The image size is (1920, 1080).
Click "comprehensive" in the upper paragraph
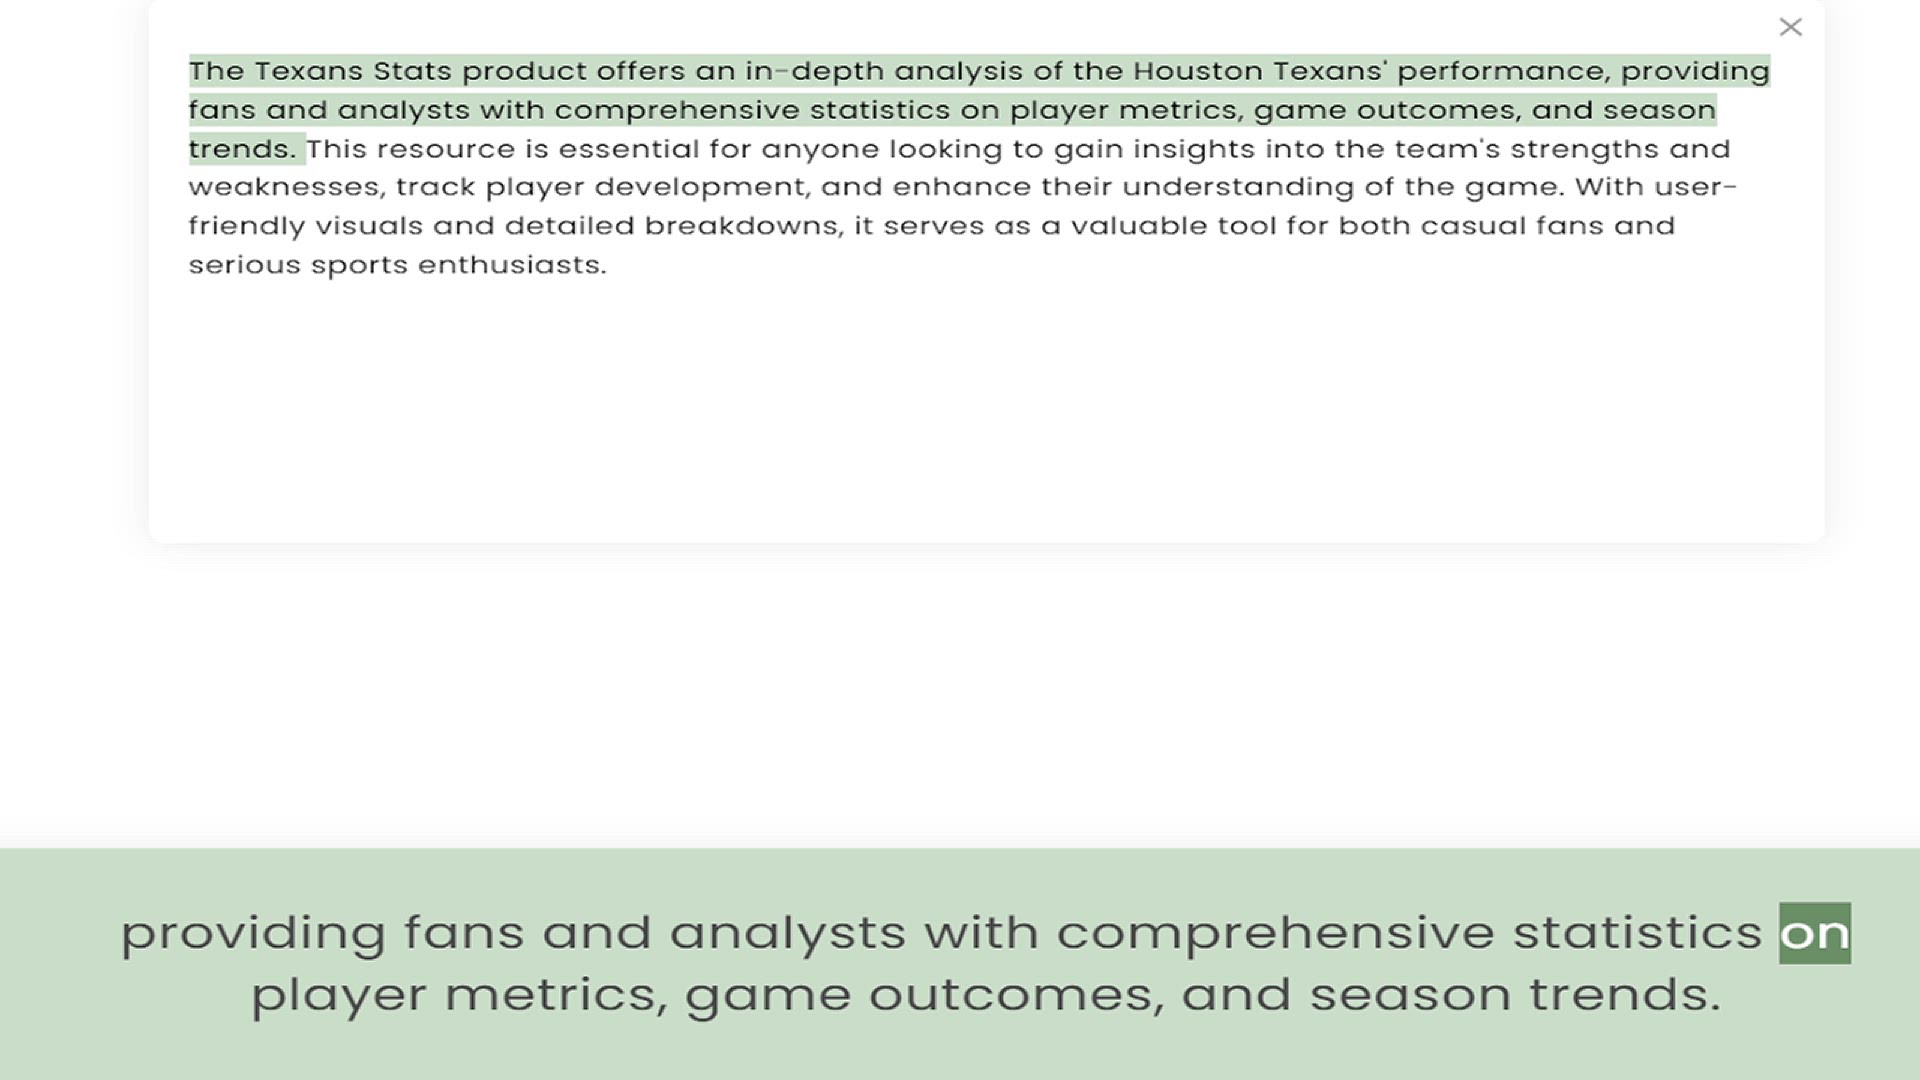pos(676,110)
